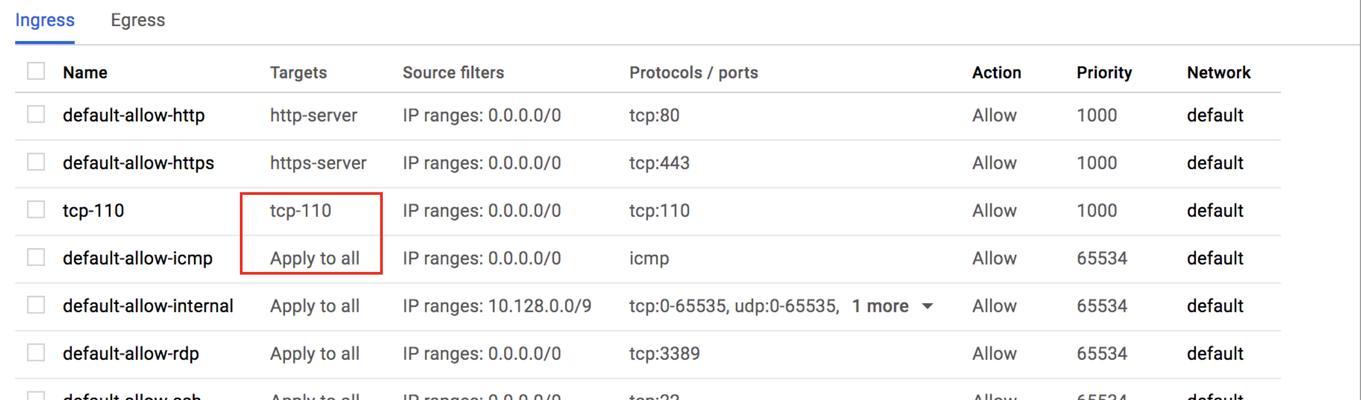Open the default network link for tcp-110

[1215, 211]
